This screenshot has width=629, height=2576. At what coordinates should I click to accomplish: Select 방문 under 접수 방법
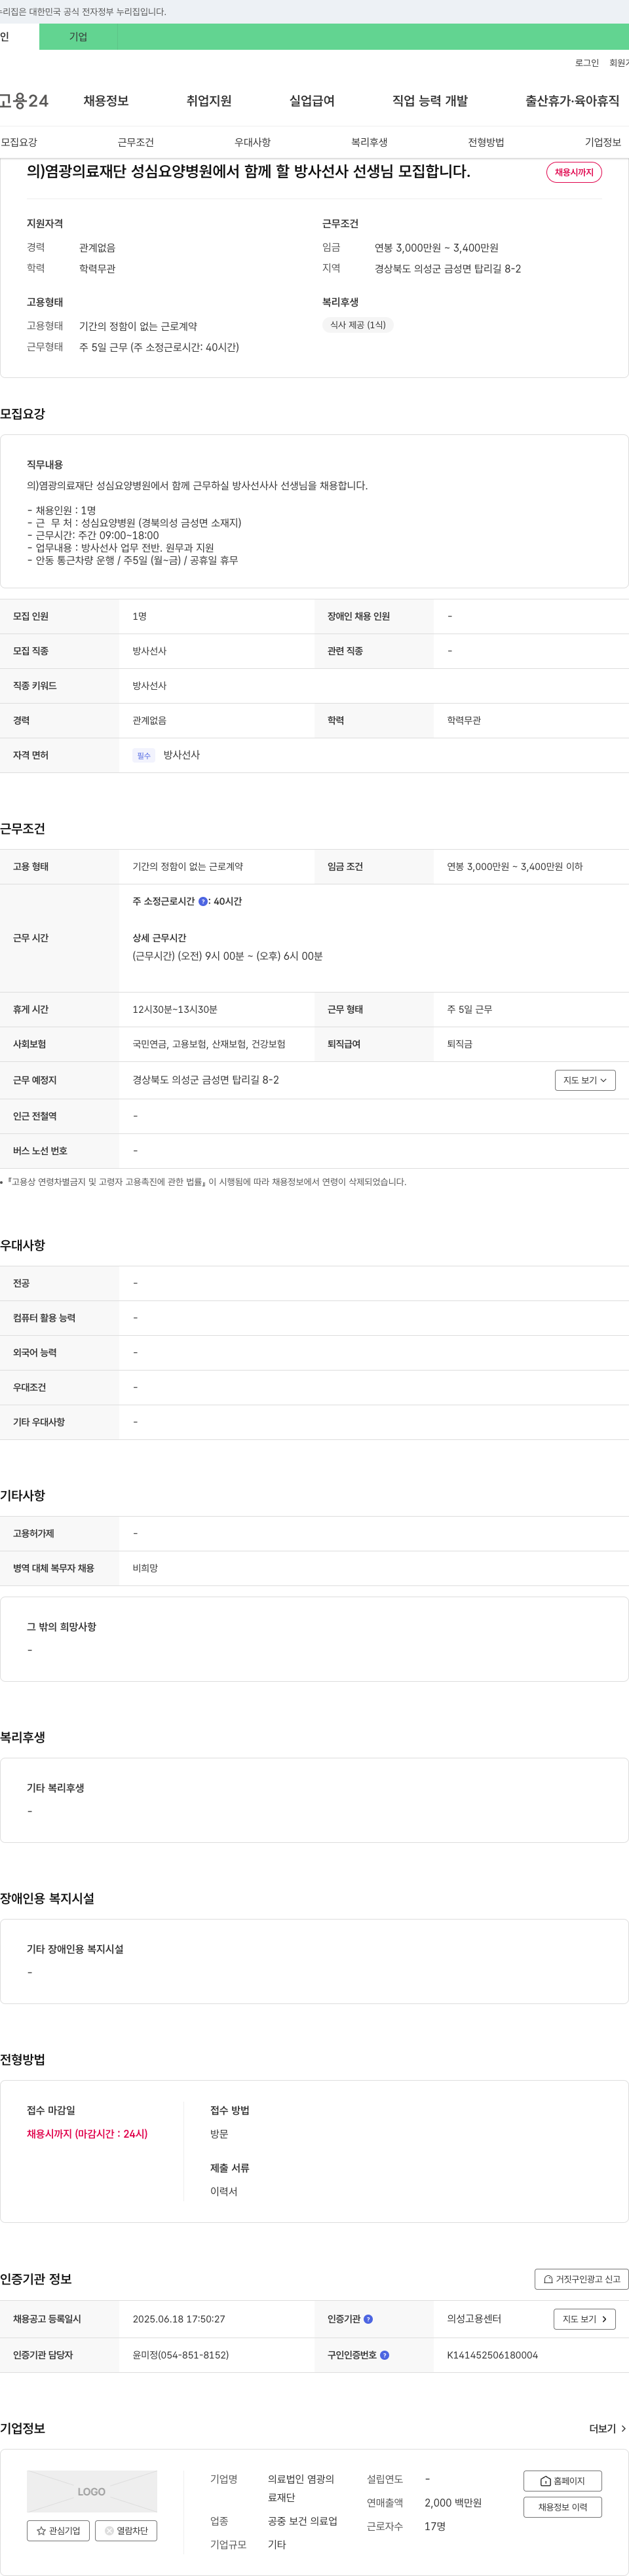coord(219,2134)
